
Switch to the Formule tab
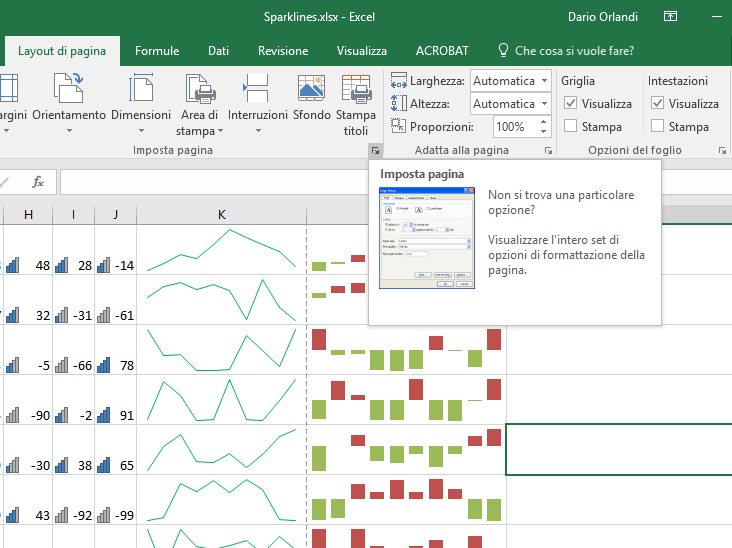157,51
